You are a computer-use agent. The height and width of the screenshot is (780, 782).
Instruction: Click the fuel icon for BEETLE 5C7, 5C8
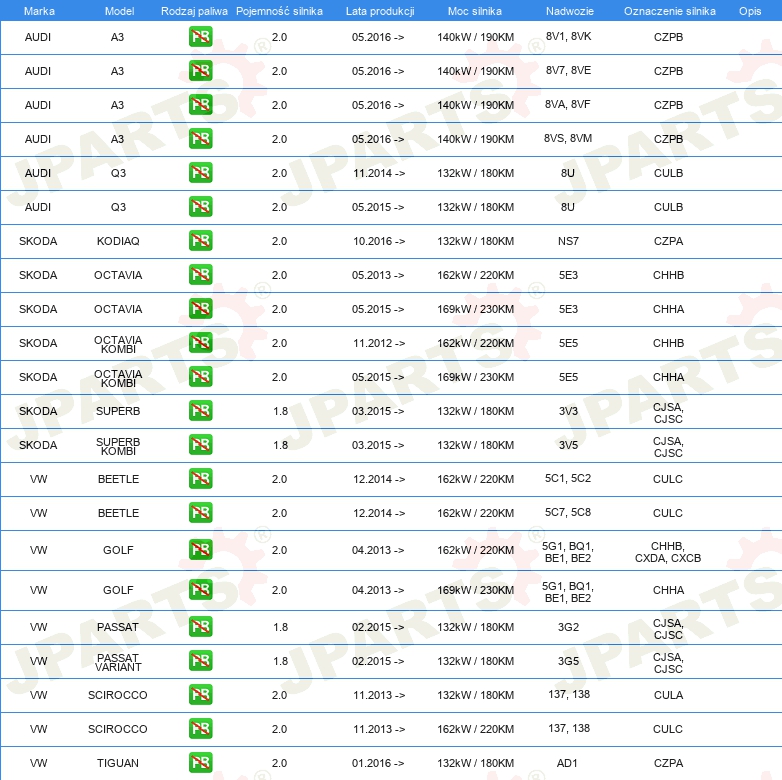(x=200, y=513)
